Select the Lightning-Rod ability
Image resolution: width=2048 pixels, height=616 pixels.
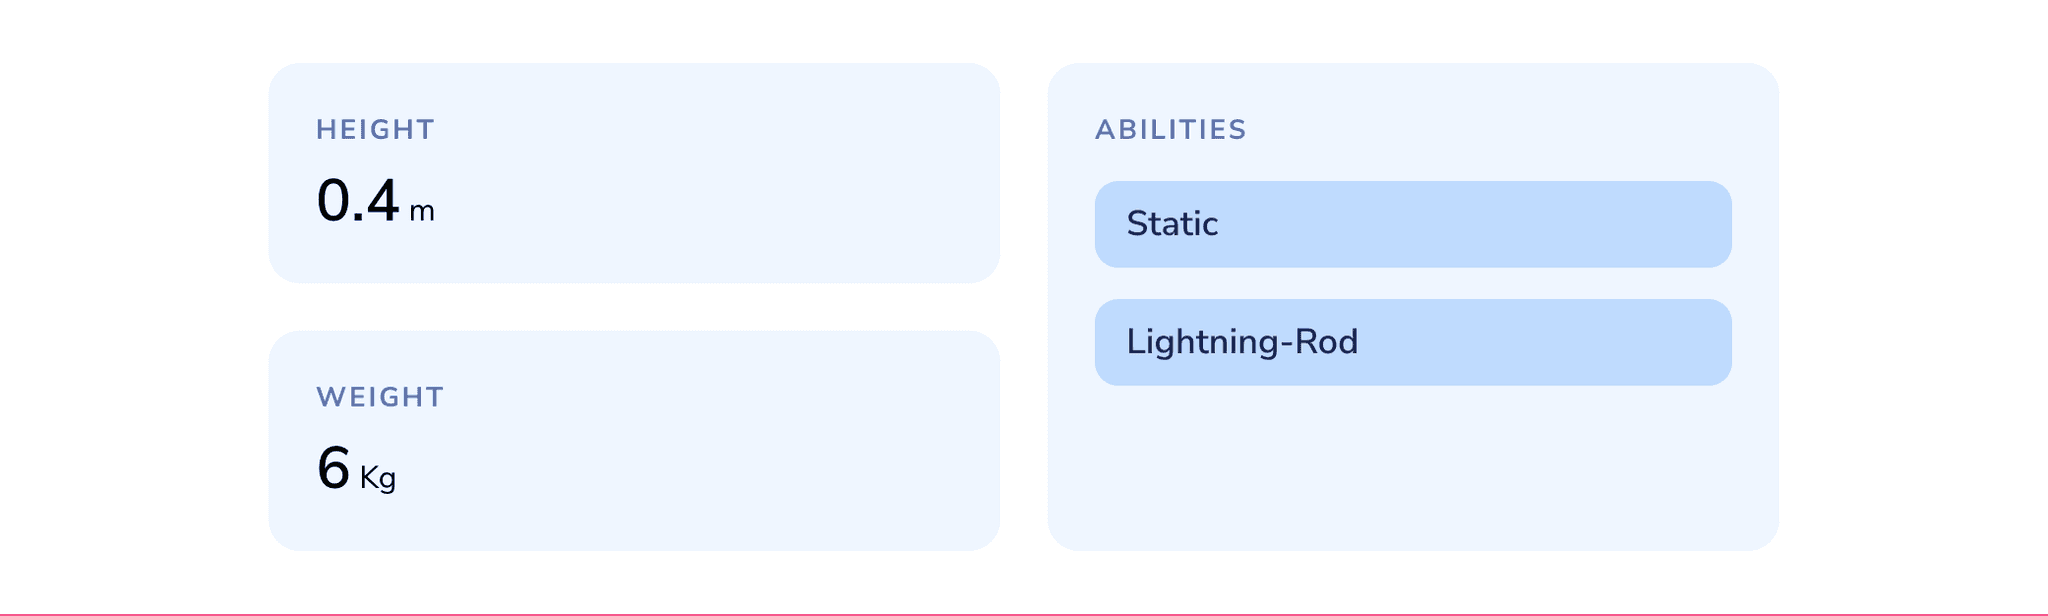coord(1412,342)
